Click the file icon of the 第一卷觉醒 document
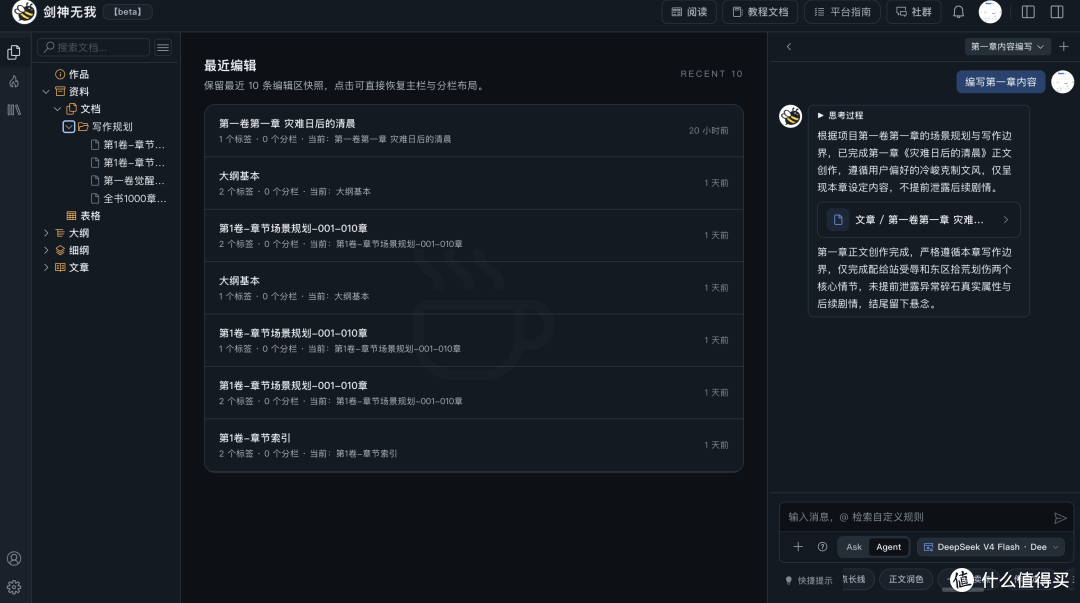The height and width of the screenshot is (603, 1080). pyautogui.click(x=95, y=181)
